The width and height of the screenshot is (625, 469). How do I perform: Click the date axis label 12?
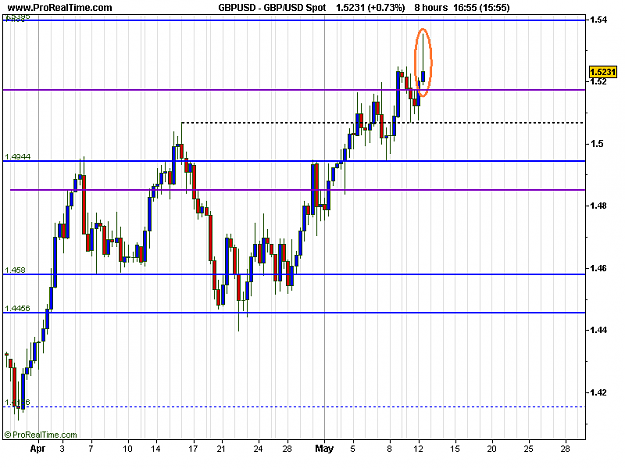click(419, 449)
